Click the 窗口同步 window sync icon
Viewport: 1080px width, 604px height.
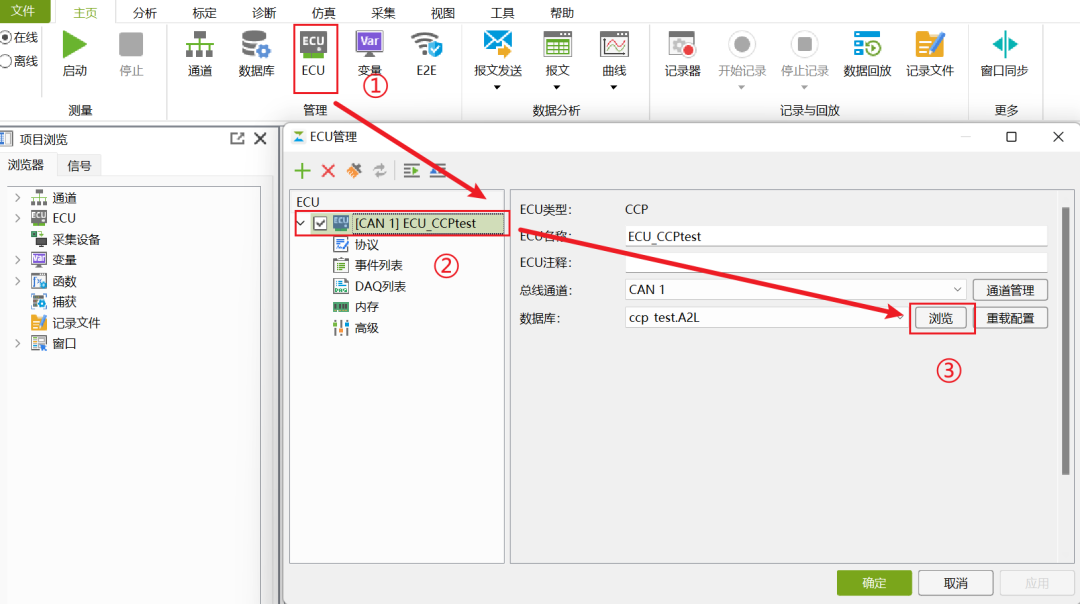pyautogui.click(x=1004, y=45)
